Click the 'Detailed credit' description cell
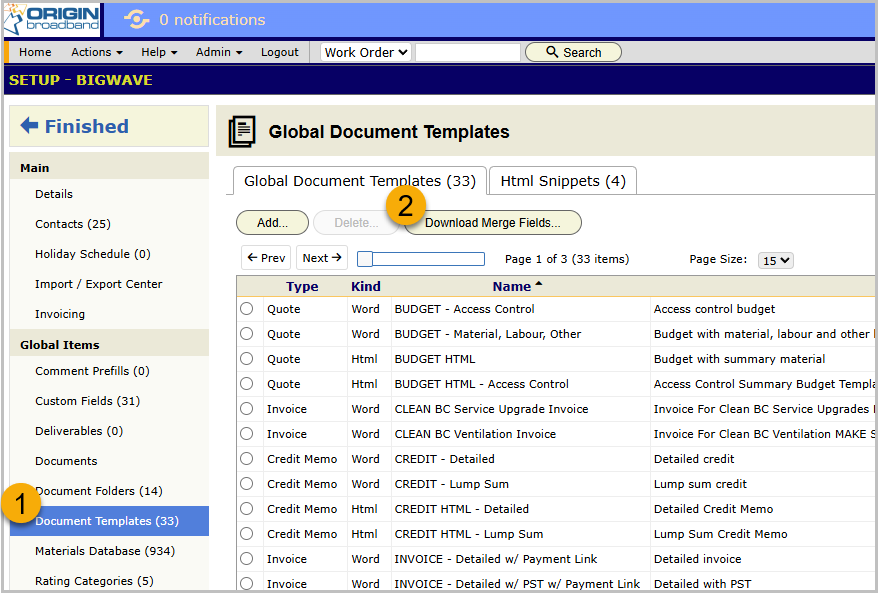The width and height of the screenshot is (878, 593). click(x=694, y=459)
